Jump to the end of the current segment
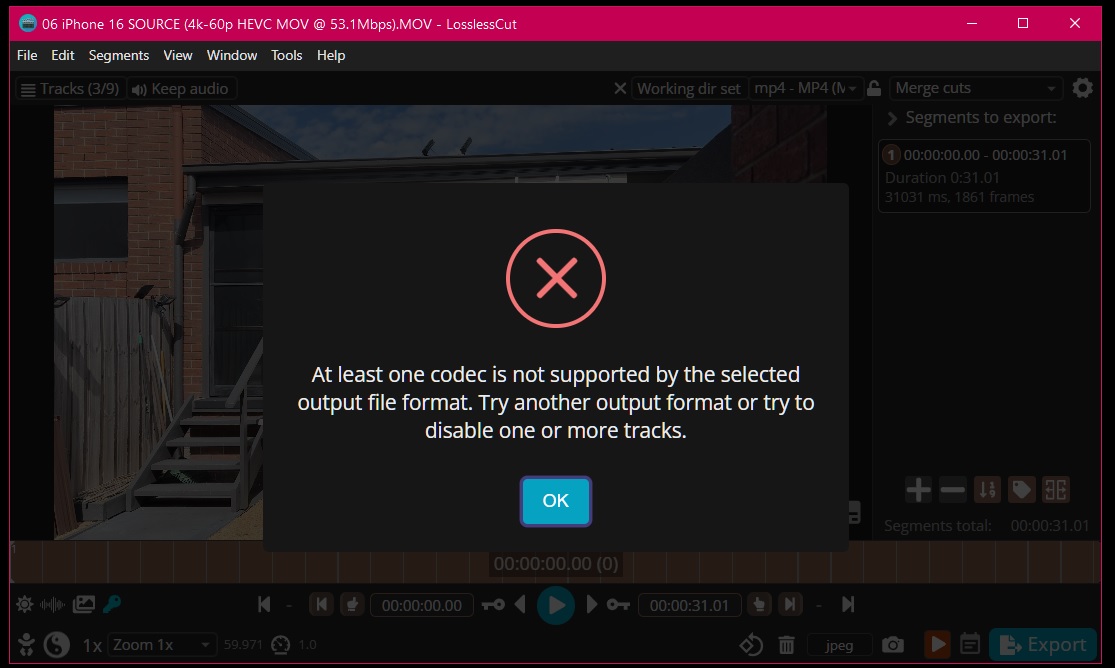The height and width of the screenshot is (668, 1115). click(790, 605)
